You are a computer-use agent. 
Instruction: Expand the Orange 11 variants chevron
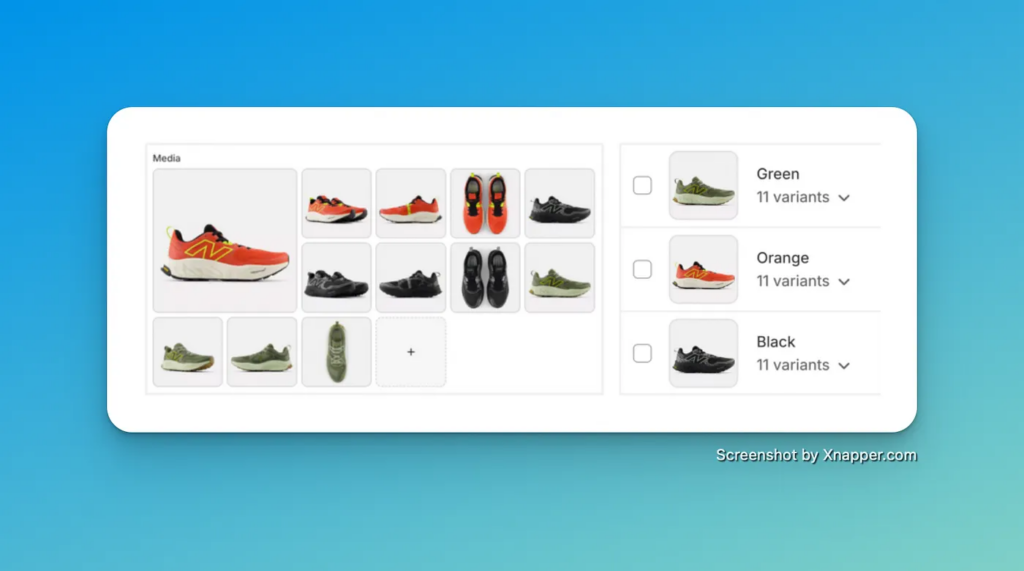tap(844, 282)
